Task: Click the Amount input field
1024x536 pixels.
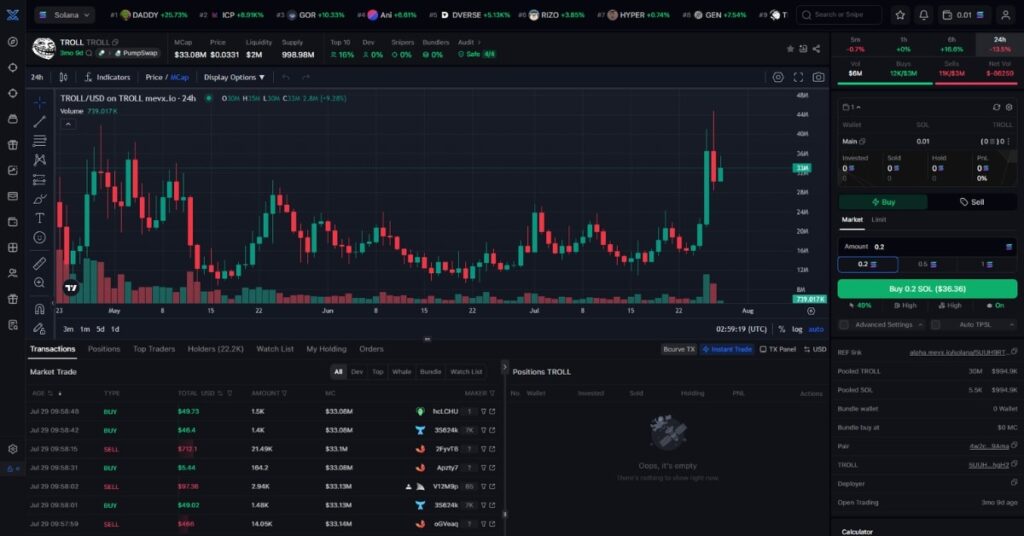Action: pyautogui.click(x=927, y=247)
